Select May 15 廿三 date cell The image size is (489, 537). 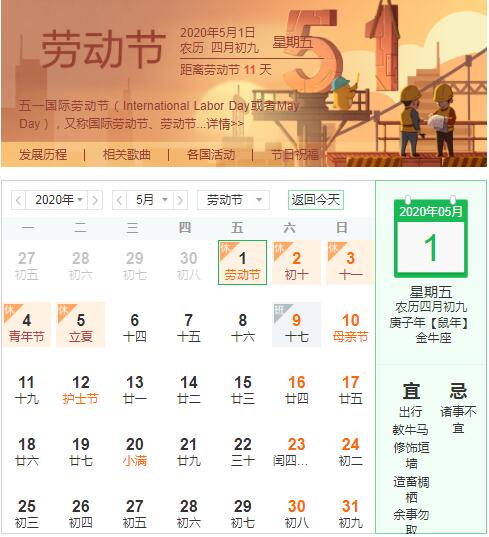[242, 387]
